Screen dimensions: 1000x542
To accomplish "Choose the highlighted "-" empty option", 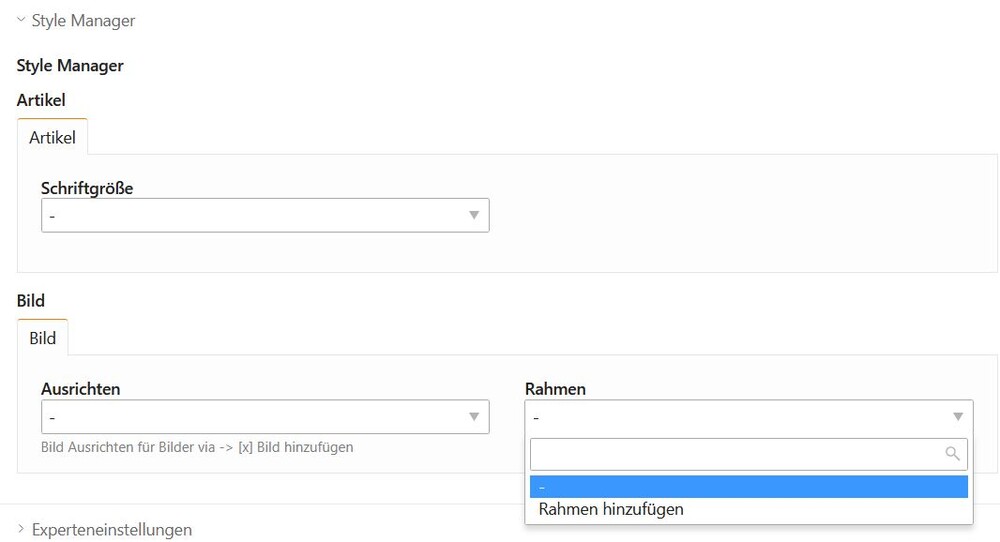I will point(748,487).
